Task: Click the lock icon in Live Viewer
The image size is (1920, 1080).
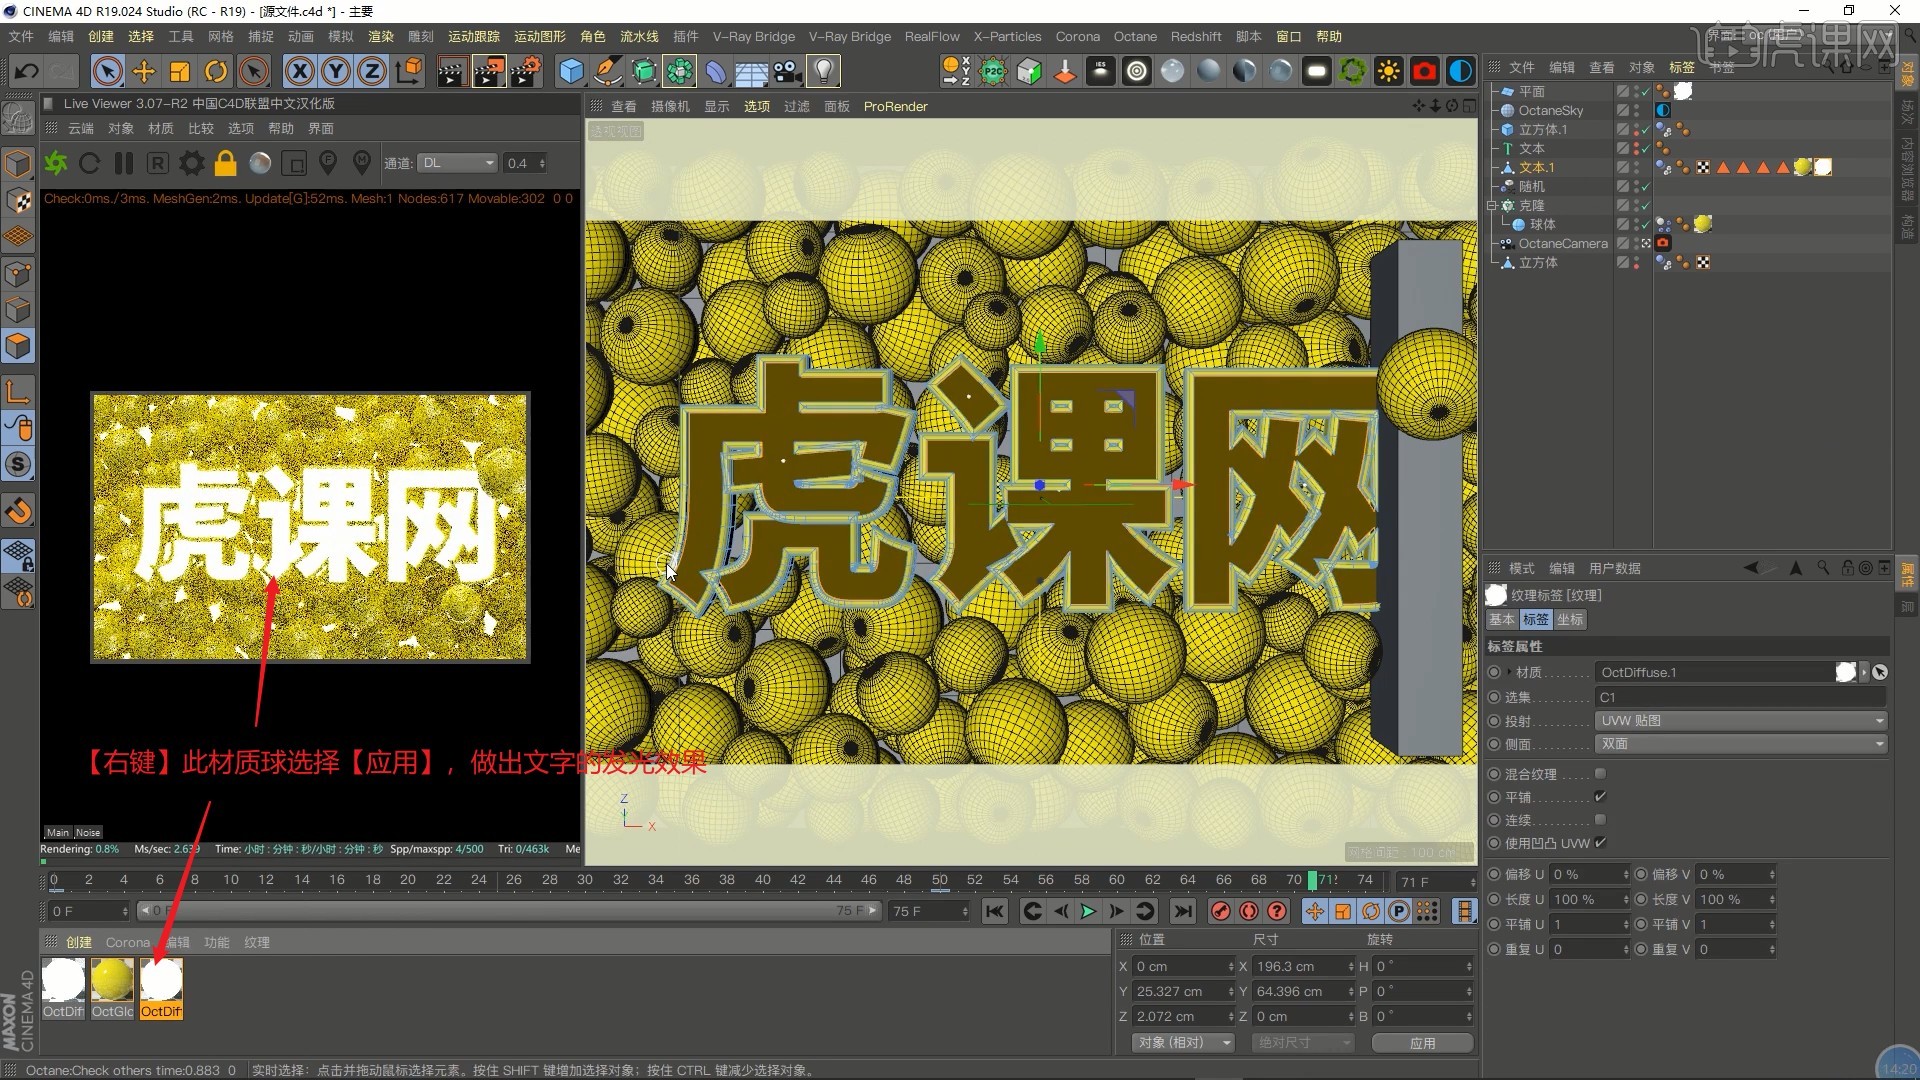Action: pyautogui.click(x=226, y=163)
